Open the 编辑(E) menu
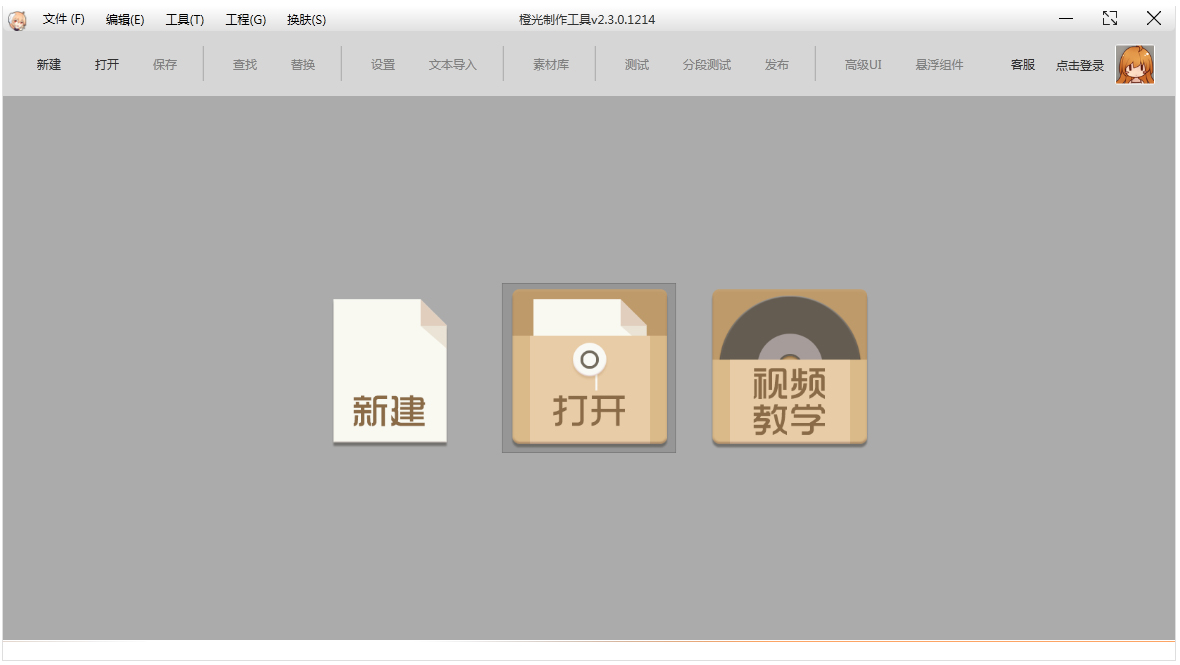 coord(125,20)
